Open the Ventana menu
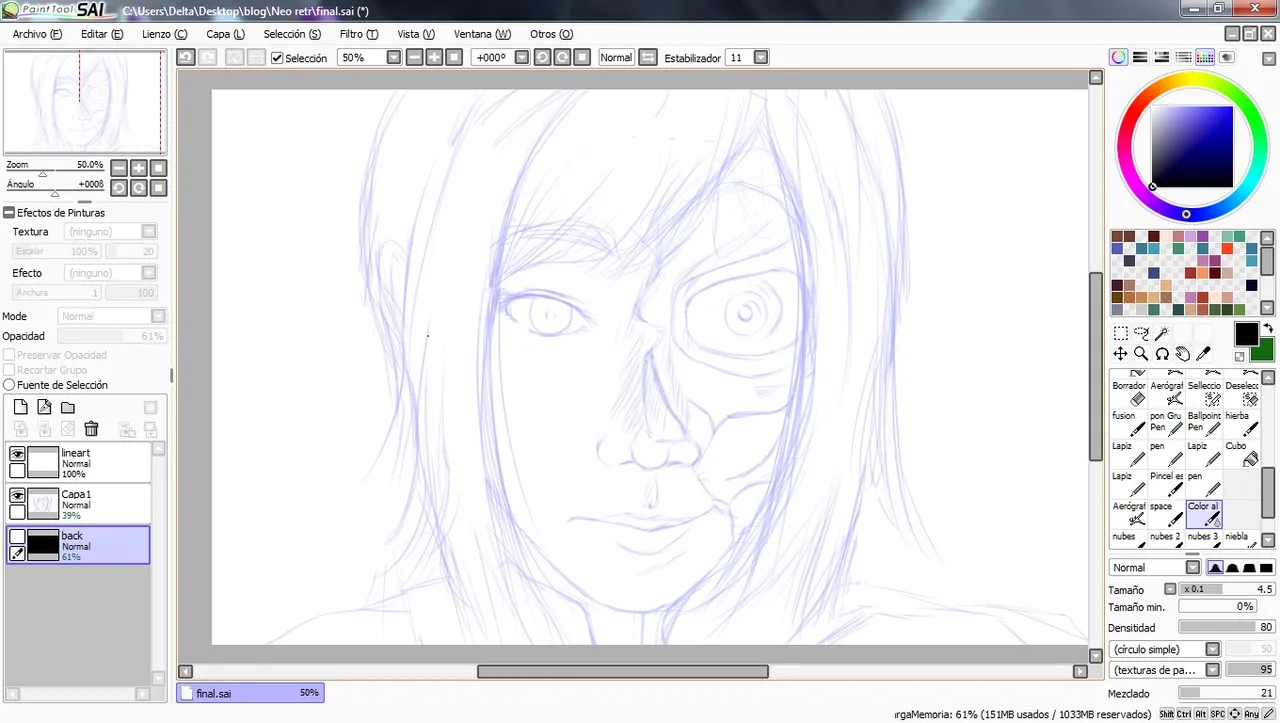The image size is (1280, 723). tap(482, 34)
